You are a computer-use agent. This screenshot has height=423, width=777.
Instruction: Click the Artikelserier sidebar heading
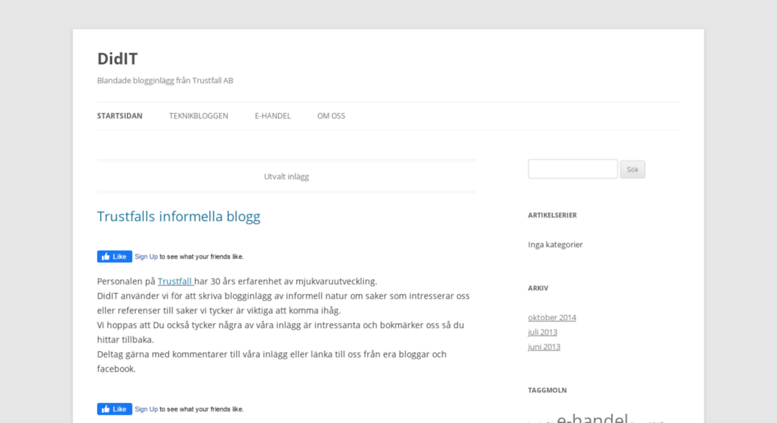[x=552, y=215]
